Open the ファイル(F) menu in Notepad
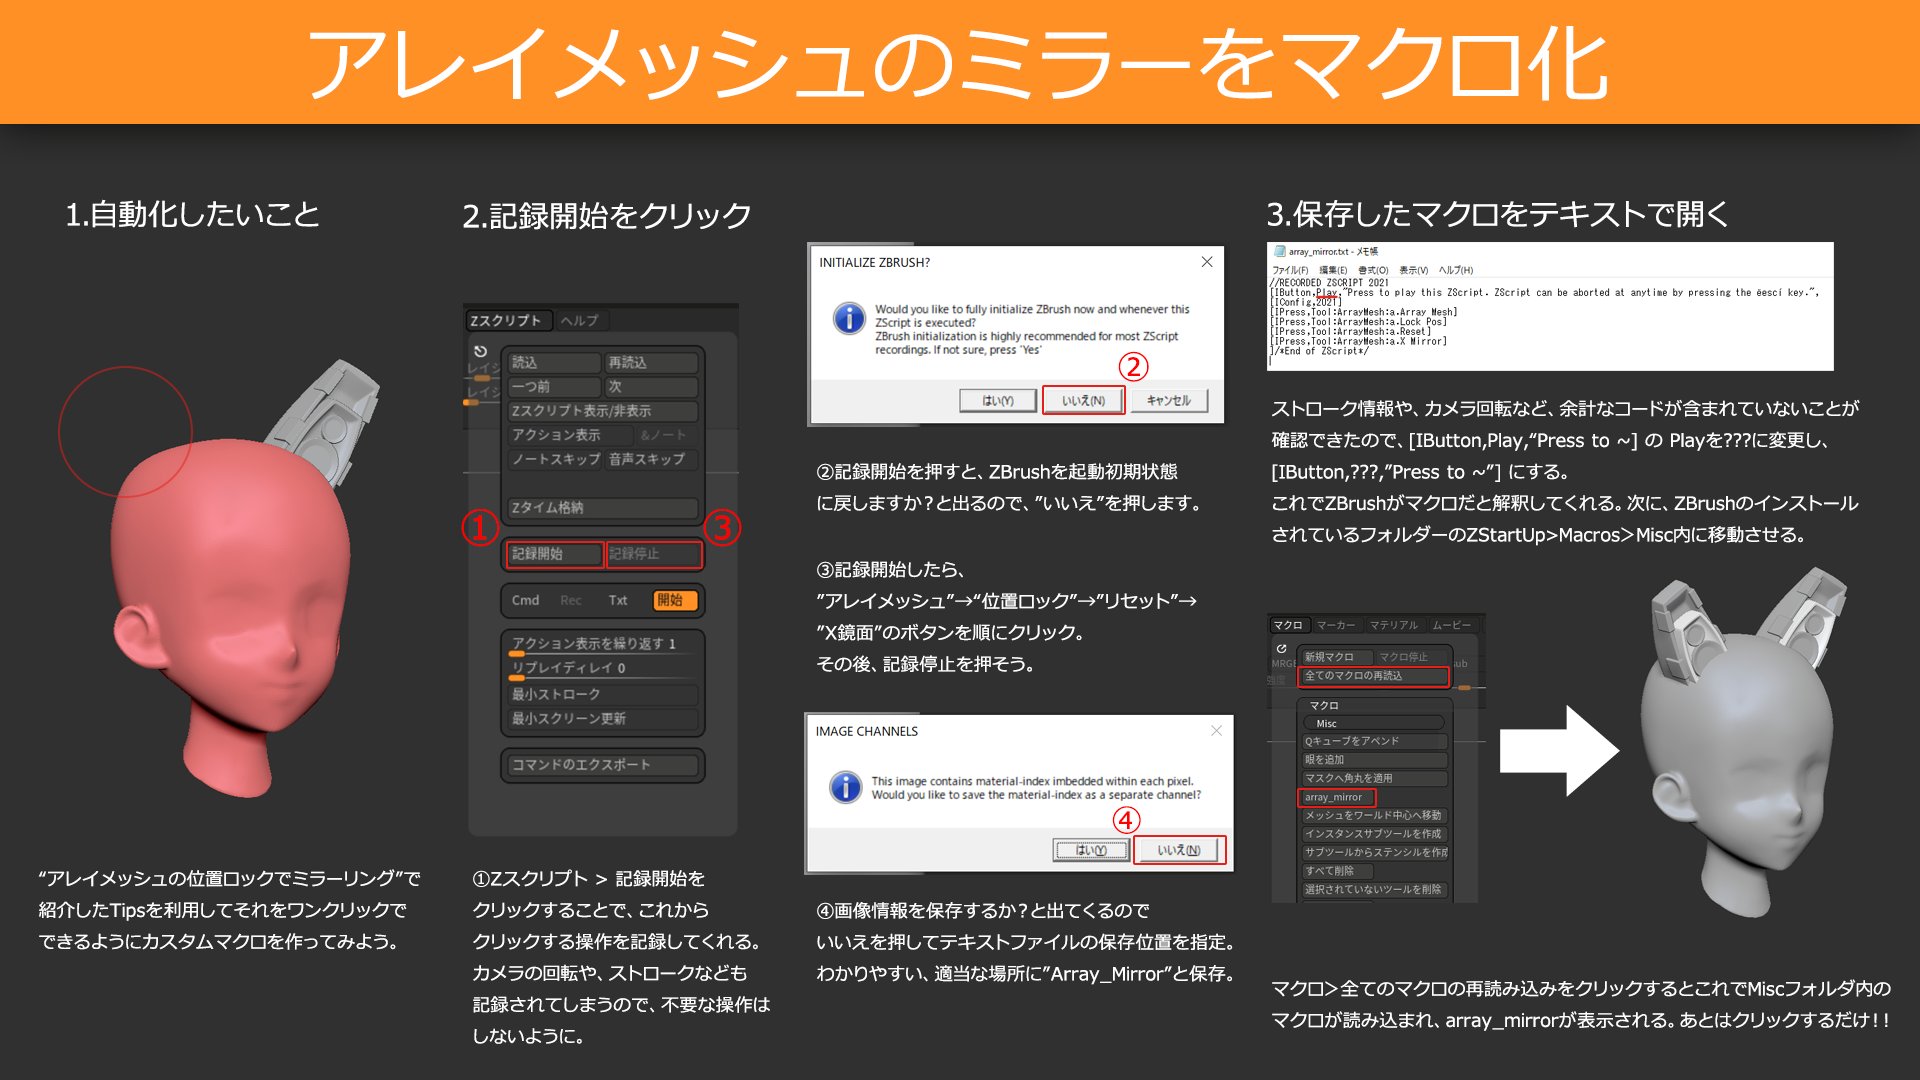 [x=1290, y=270]
